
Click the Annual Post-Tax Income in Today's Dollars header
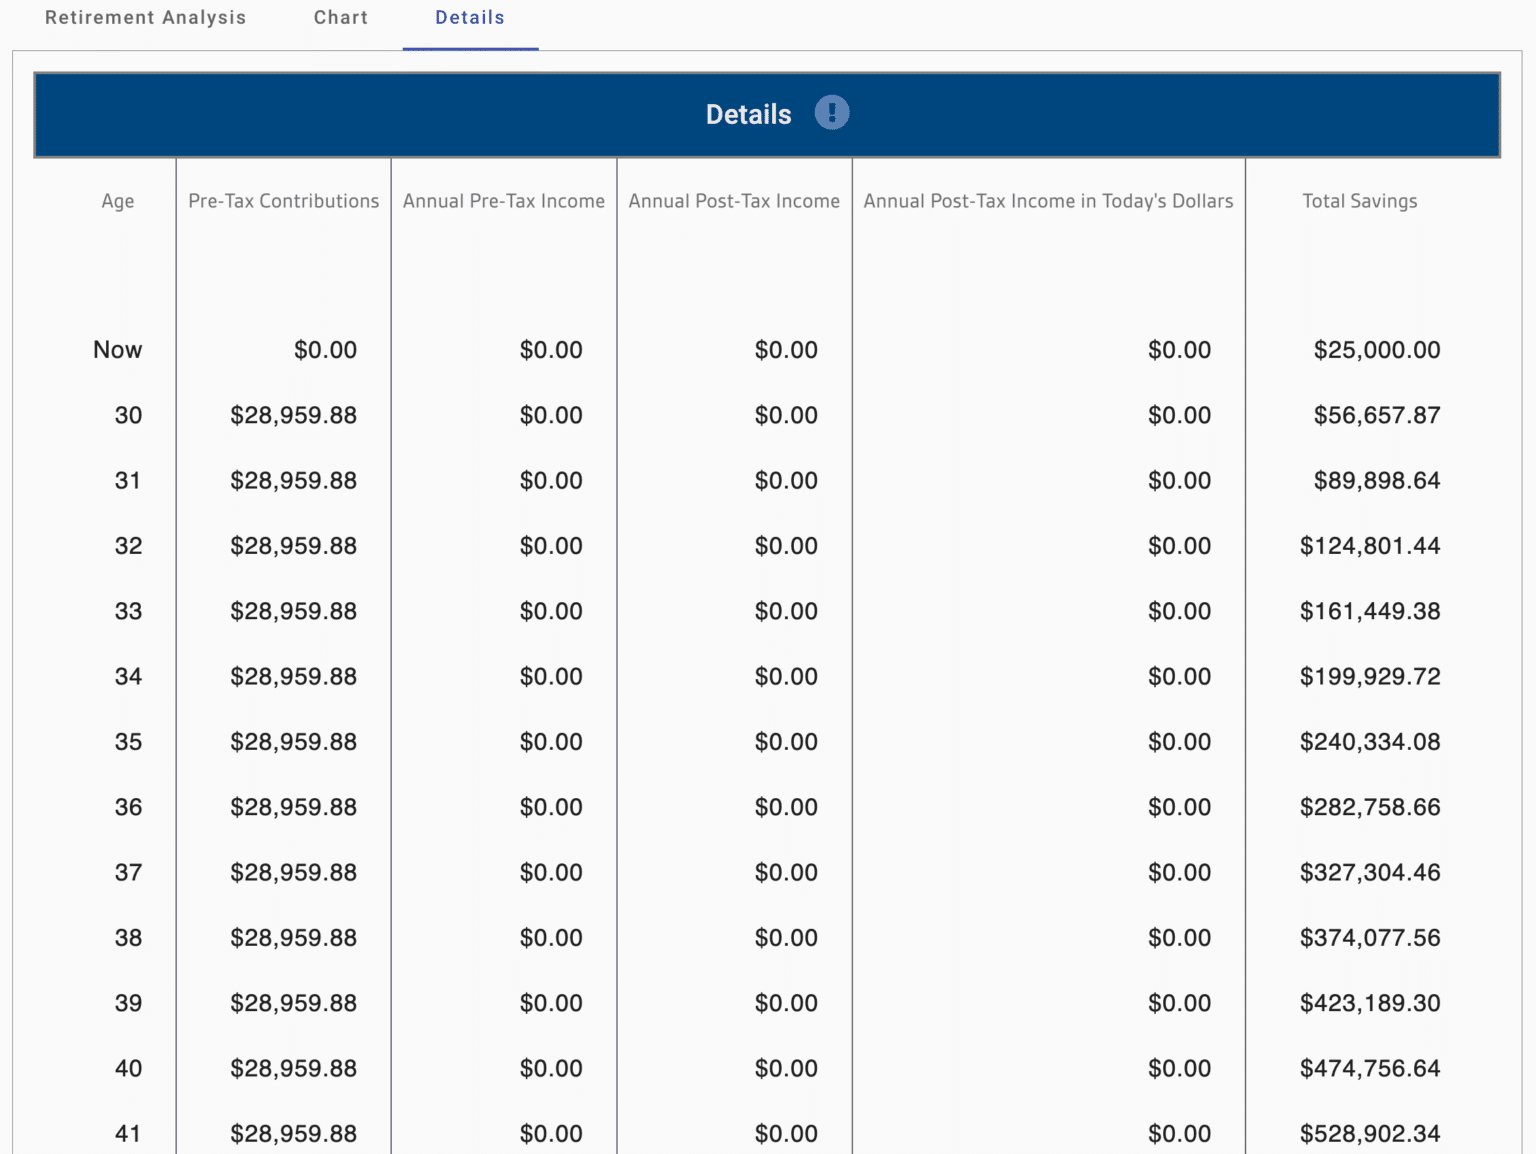(1048, 201)
